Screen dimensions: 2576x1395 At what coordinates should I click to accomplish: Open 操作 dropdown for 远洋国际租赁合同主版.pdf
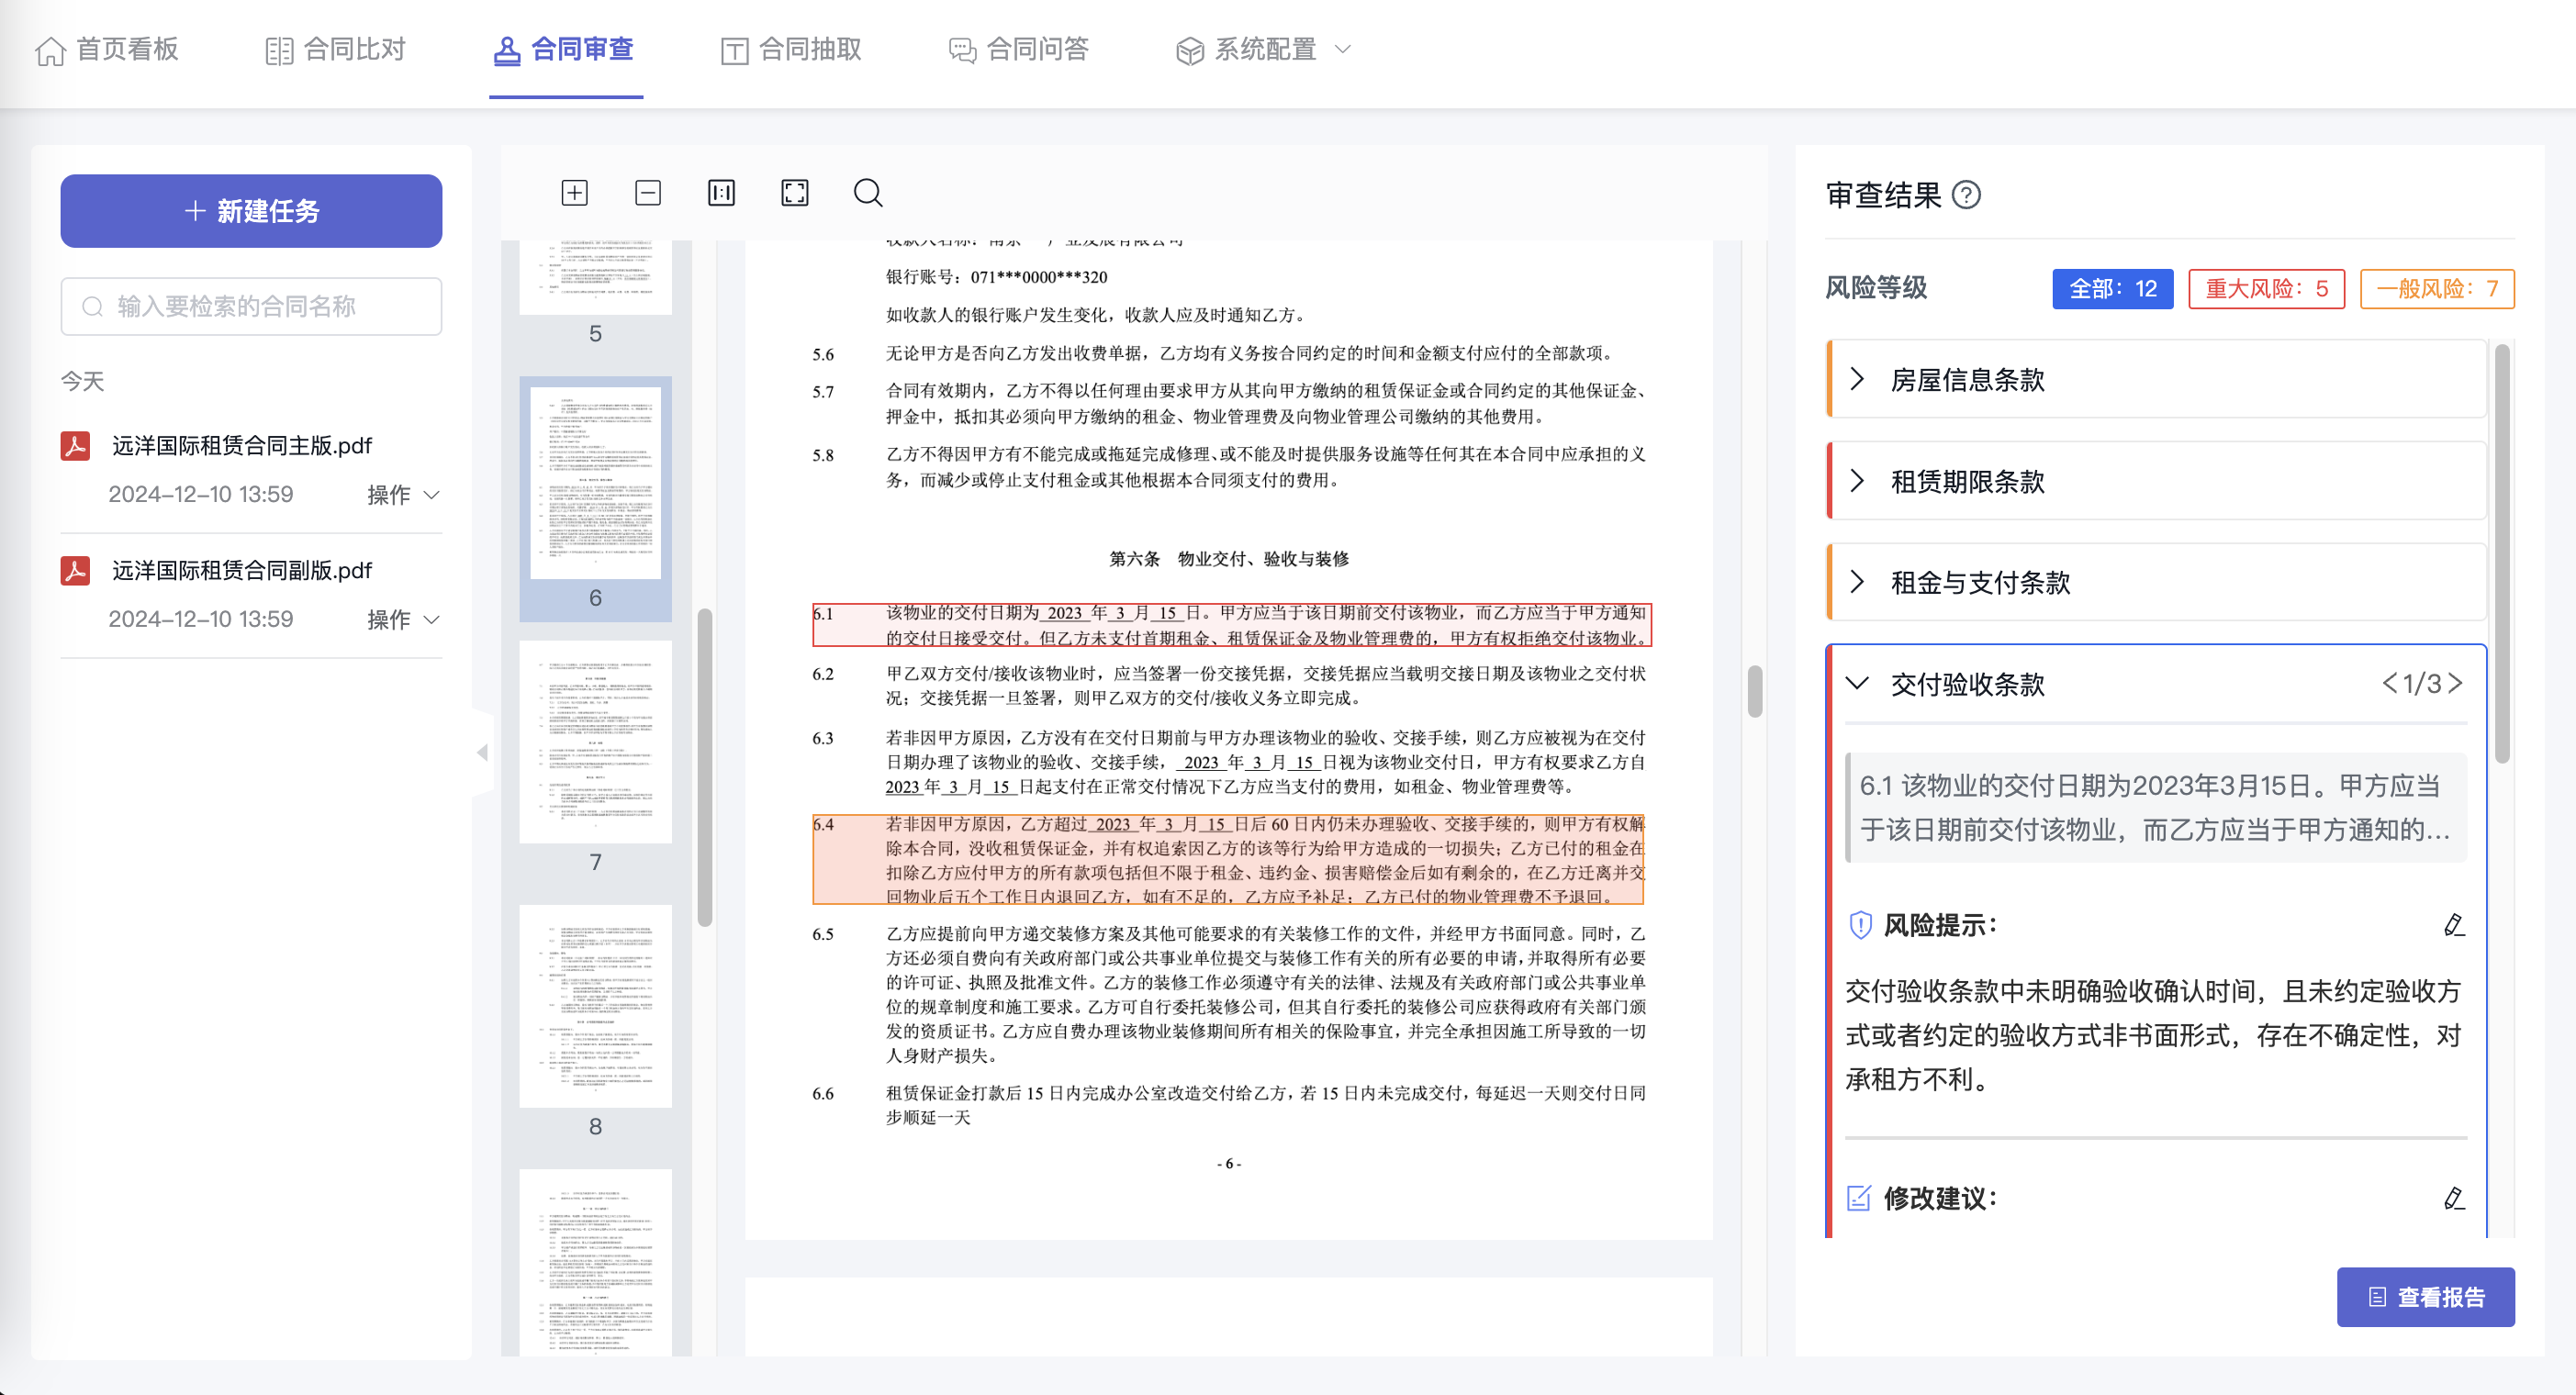pos(403,495)
